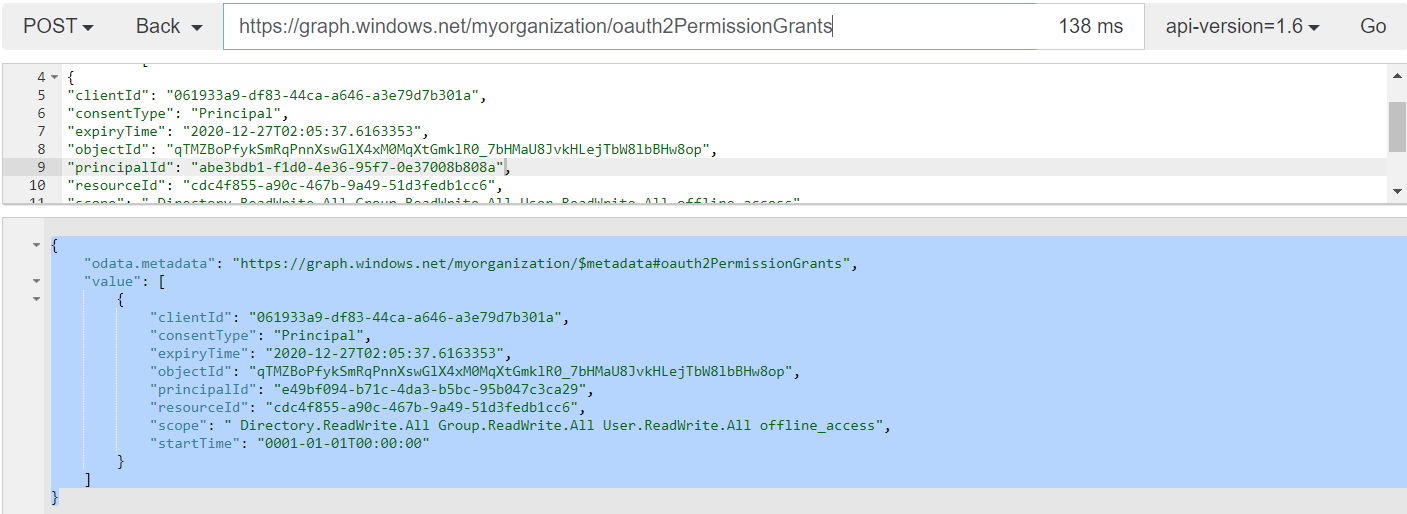This screenshot has width=1407, height=514.
Task: Click request editor scrollbar down arrow
Action: tap(1397, 190)
